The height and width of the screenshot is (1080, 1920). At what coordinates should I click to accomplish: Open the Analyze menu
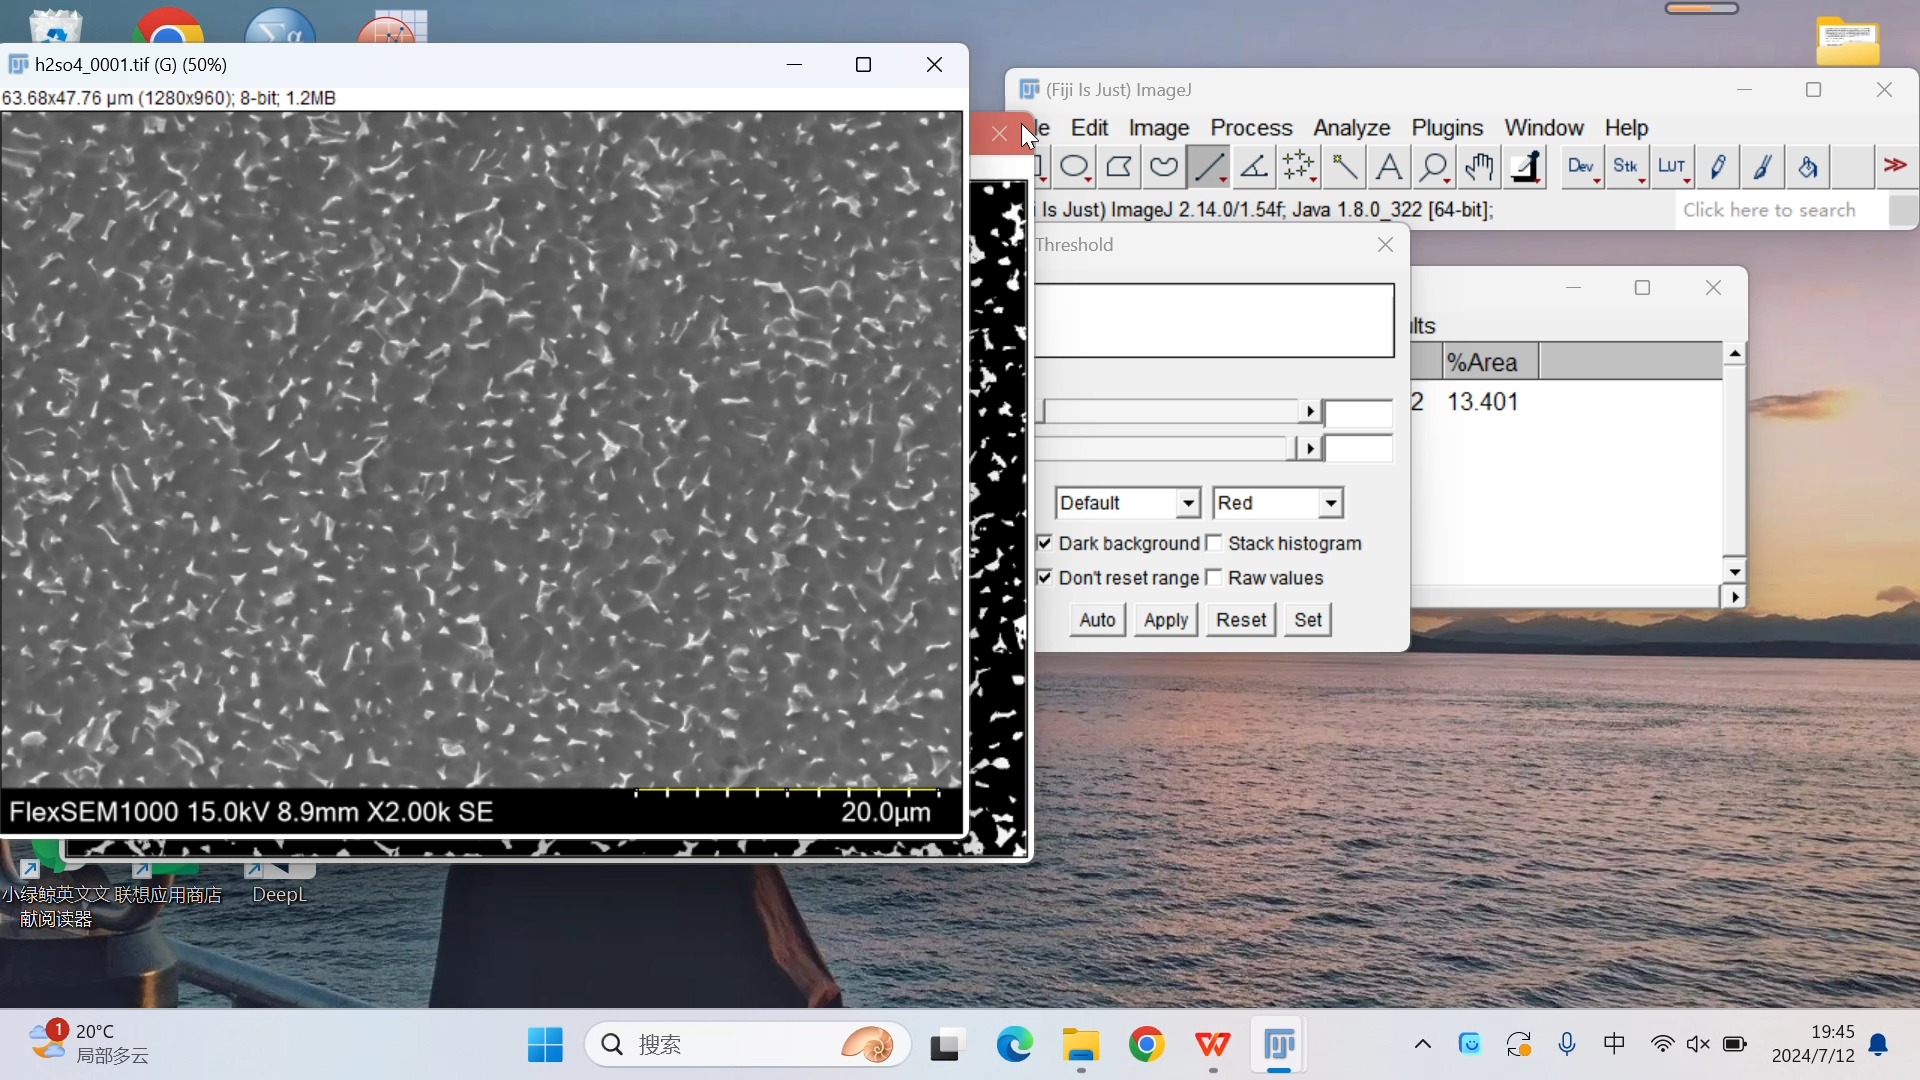(x=1351, y=128)
